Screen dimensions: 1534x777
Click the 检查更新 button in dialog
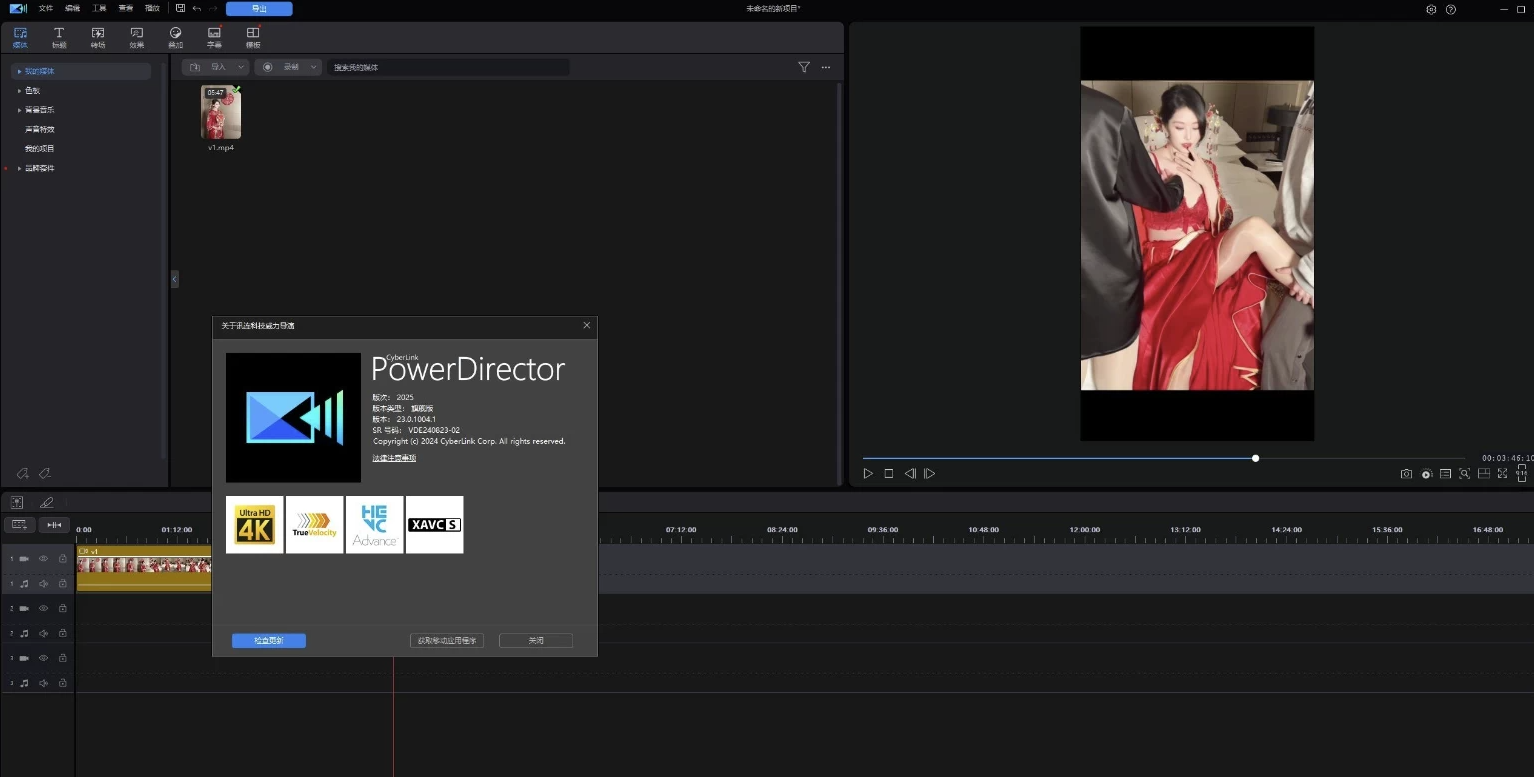(x=268, y=640)
